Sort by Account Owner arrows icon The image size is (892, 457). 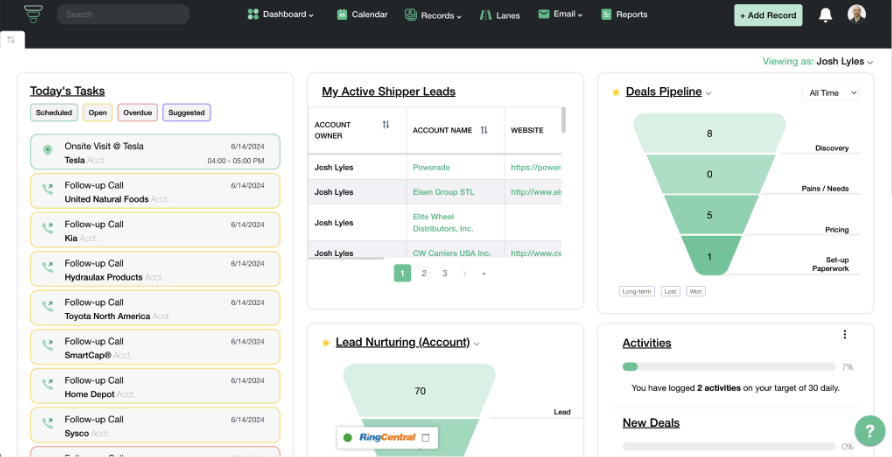click(x=386, y=125)
